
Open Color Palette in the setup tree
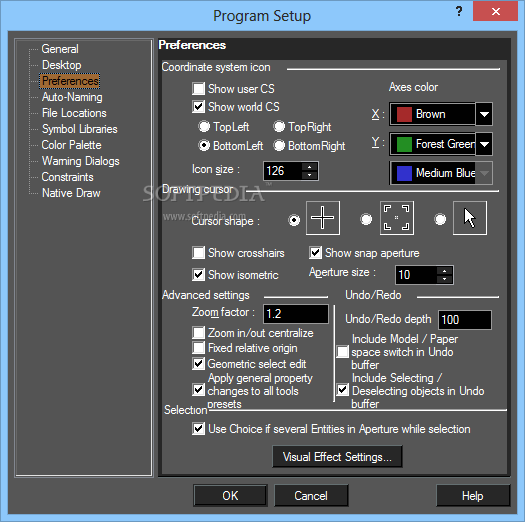pos(71,145)
